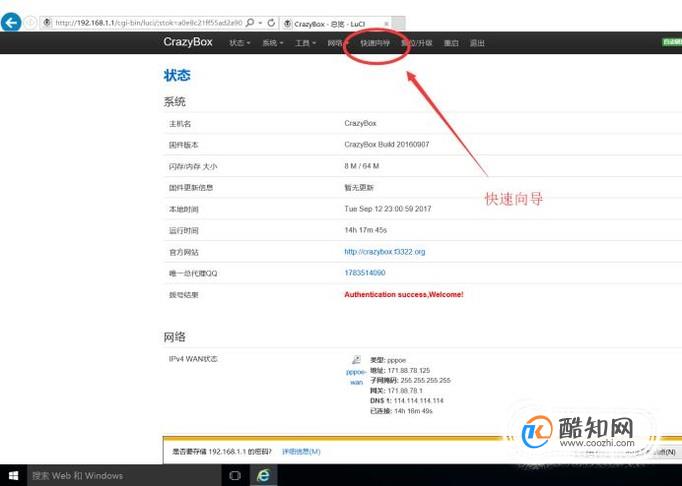Click the refresh page icon

(271, 22)
